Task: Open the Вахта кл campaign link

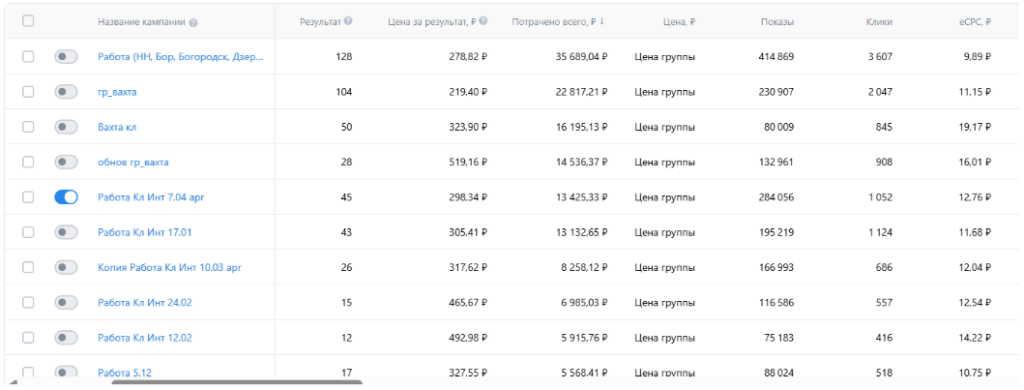Action: pyautogui.click(x=117, y=127)
